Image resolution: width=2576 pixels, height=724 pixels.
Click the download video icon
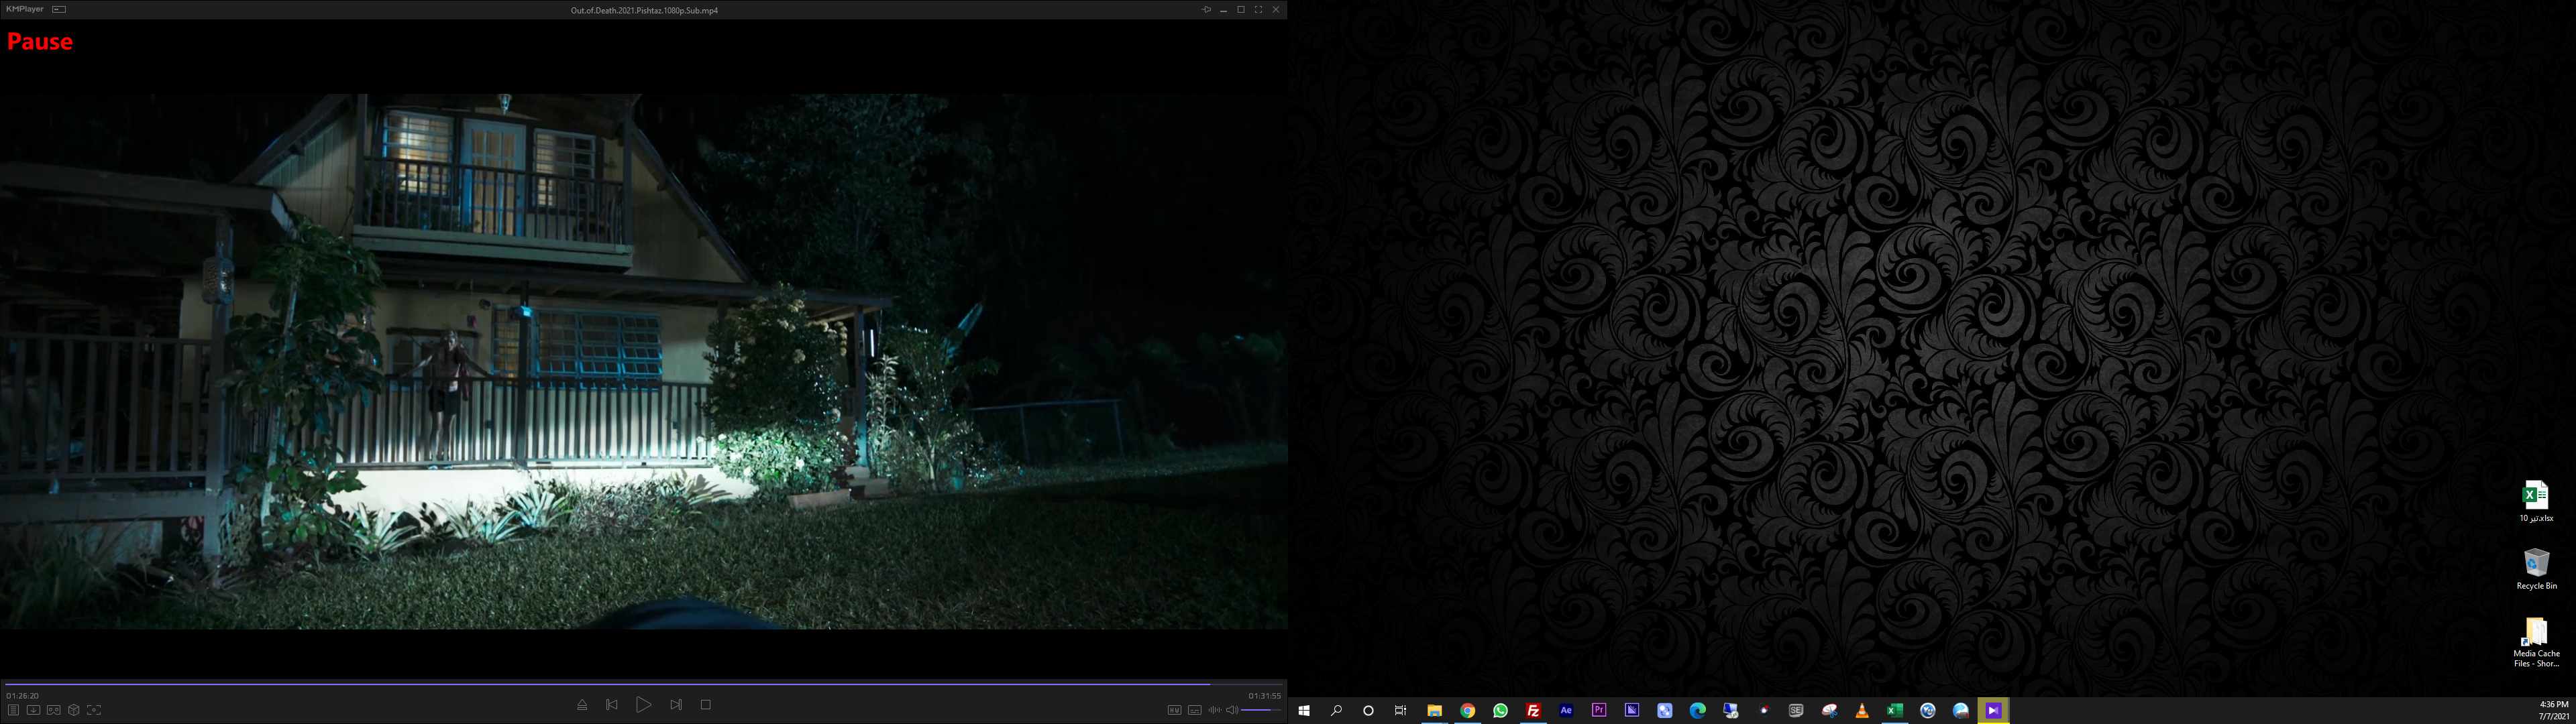33,710
